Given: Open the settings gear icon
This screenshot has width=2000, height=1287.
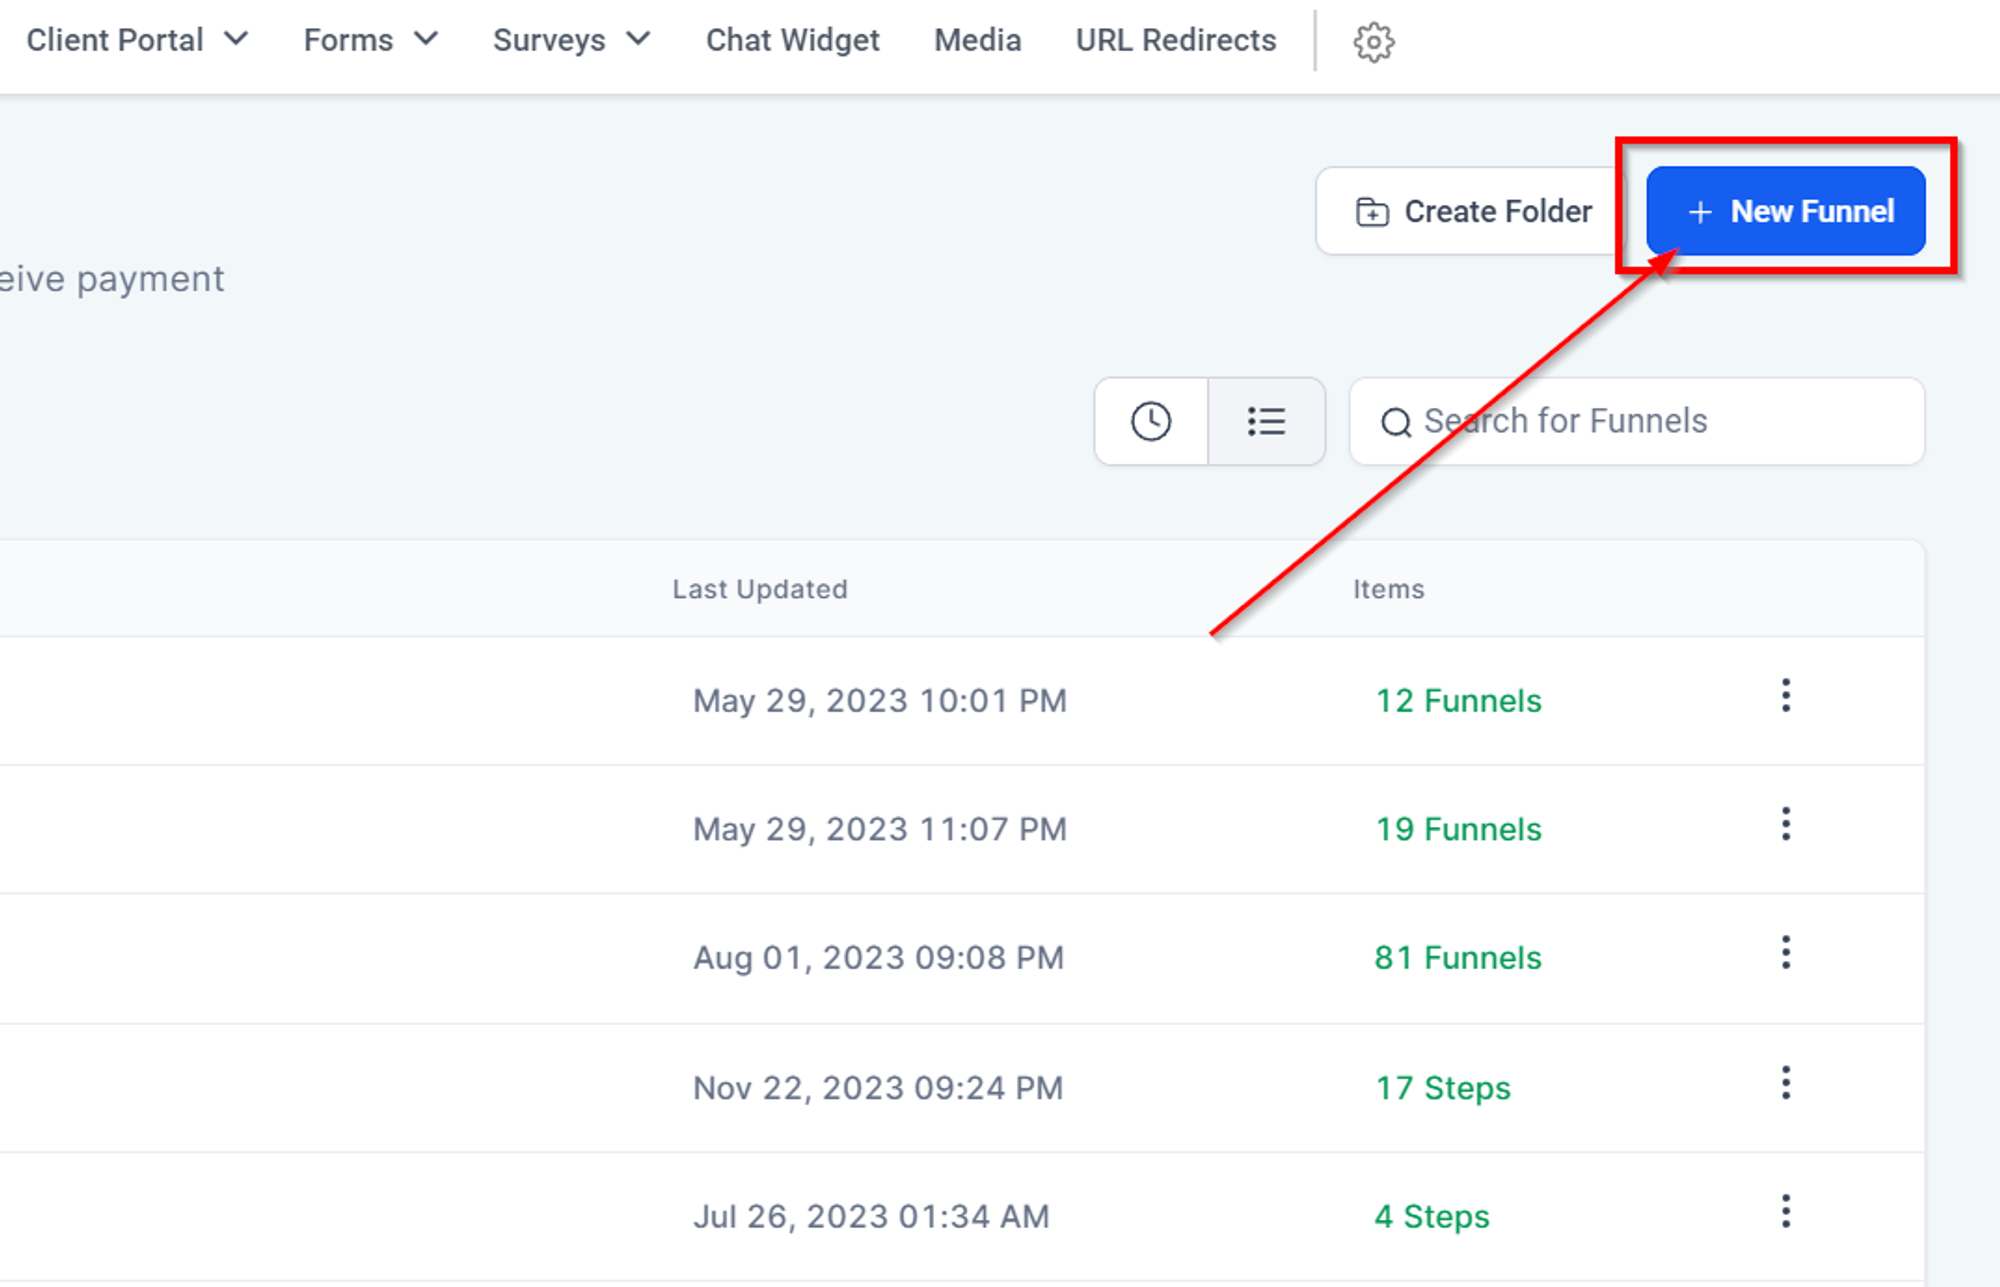Looking at the screenshot, I should 1374,42.
